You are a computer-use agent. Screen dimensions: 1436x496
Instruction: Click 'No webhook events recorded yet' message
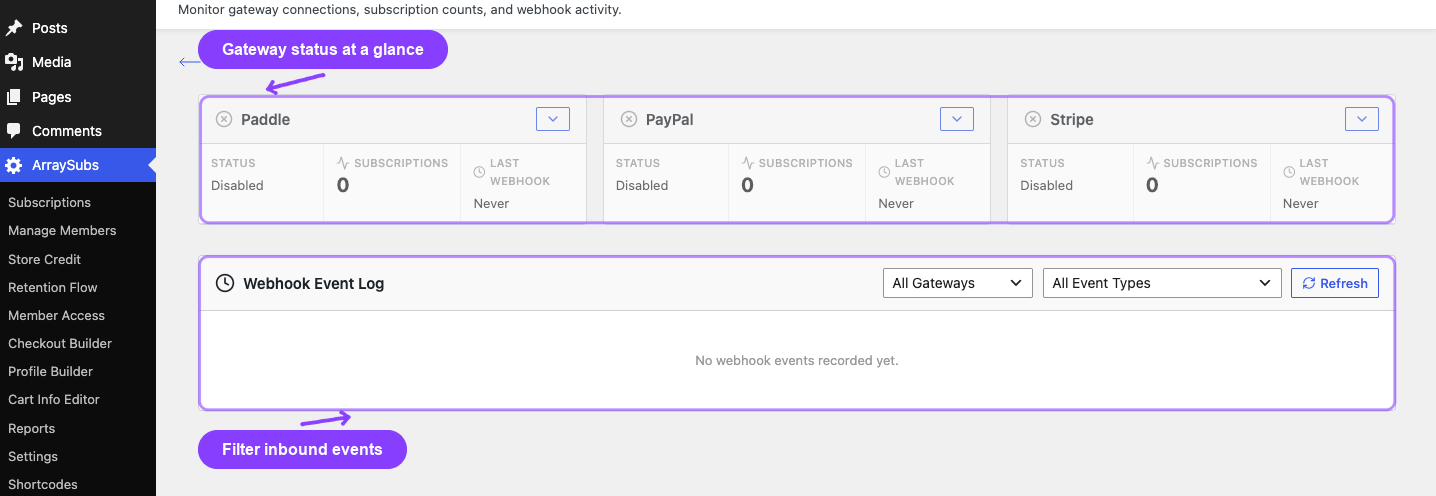point(797,360)
